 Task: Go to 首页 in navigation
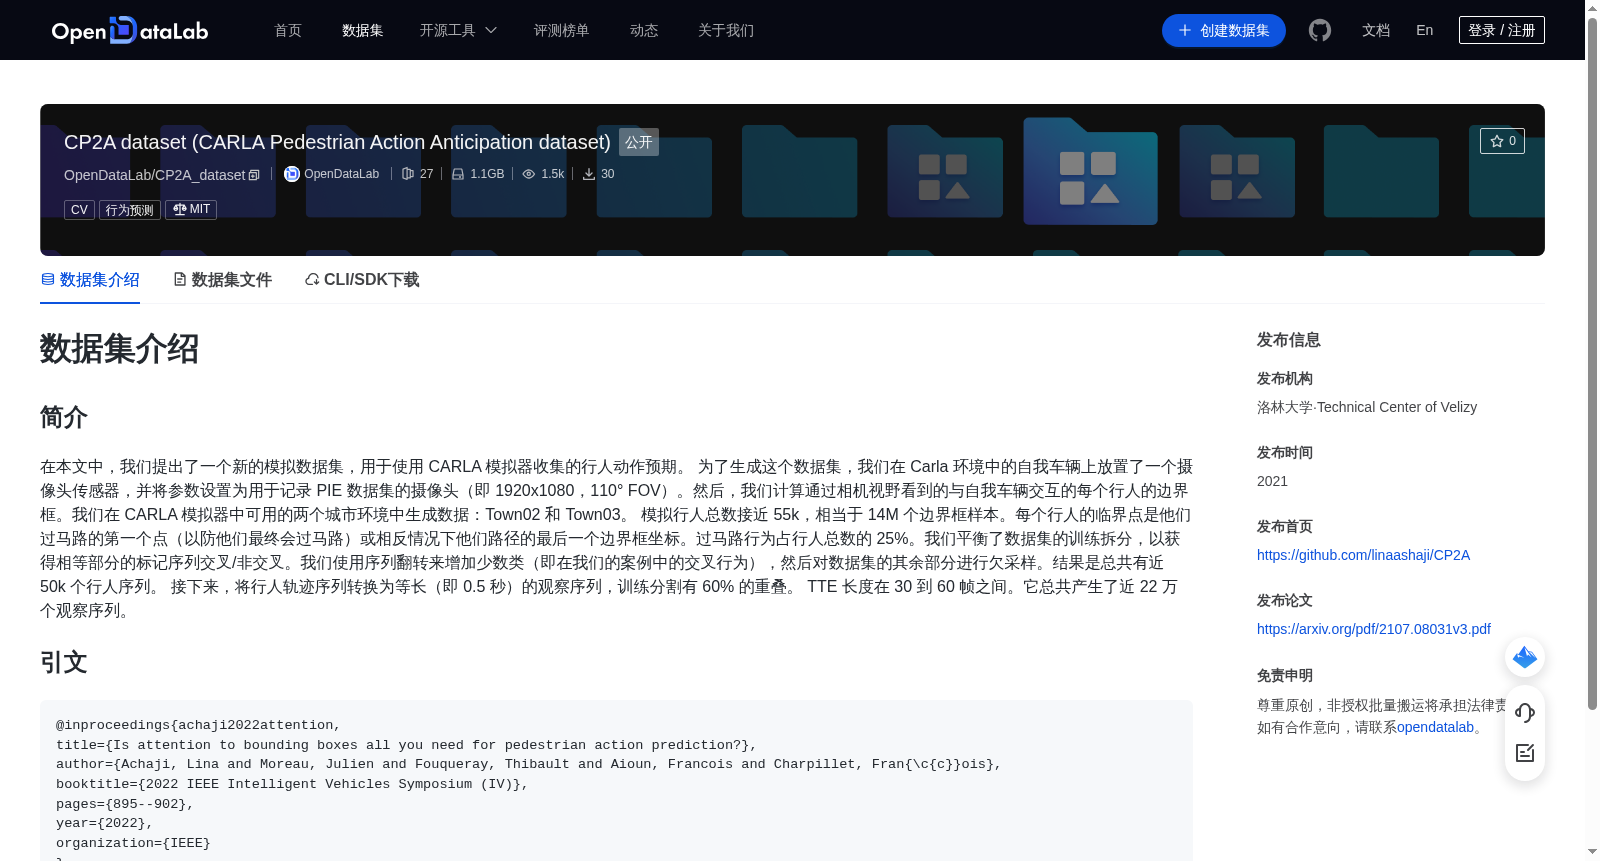[288, 30]
